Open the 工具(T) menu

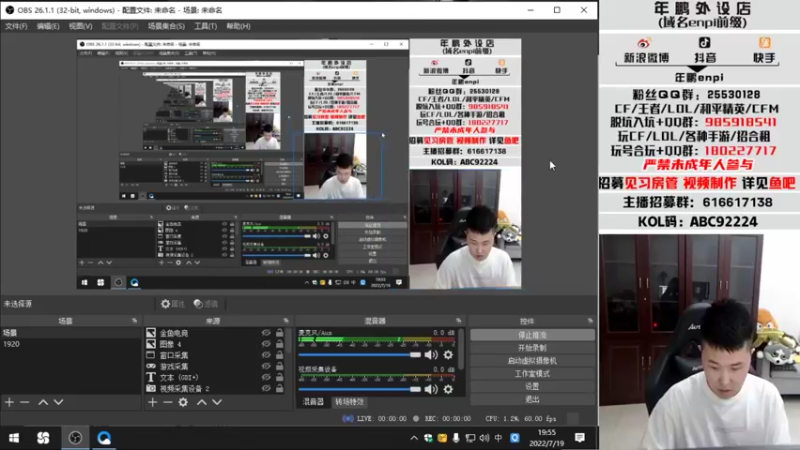[205, 26]
